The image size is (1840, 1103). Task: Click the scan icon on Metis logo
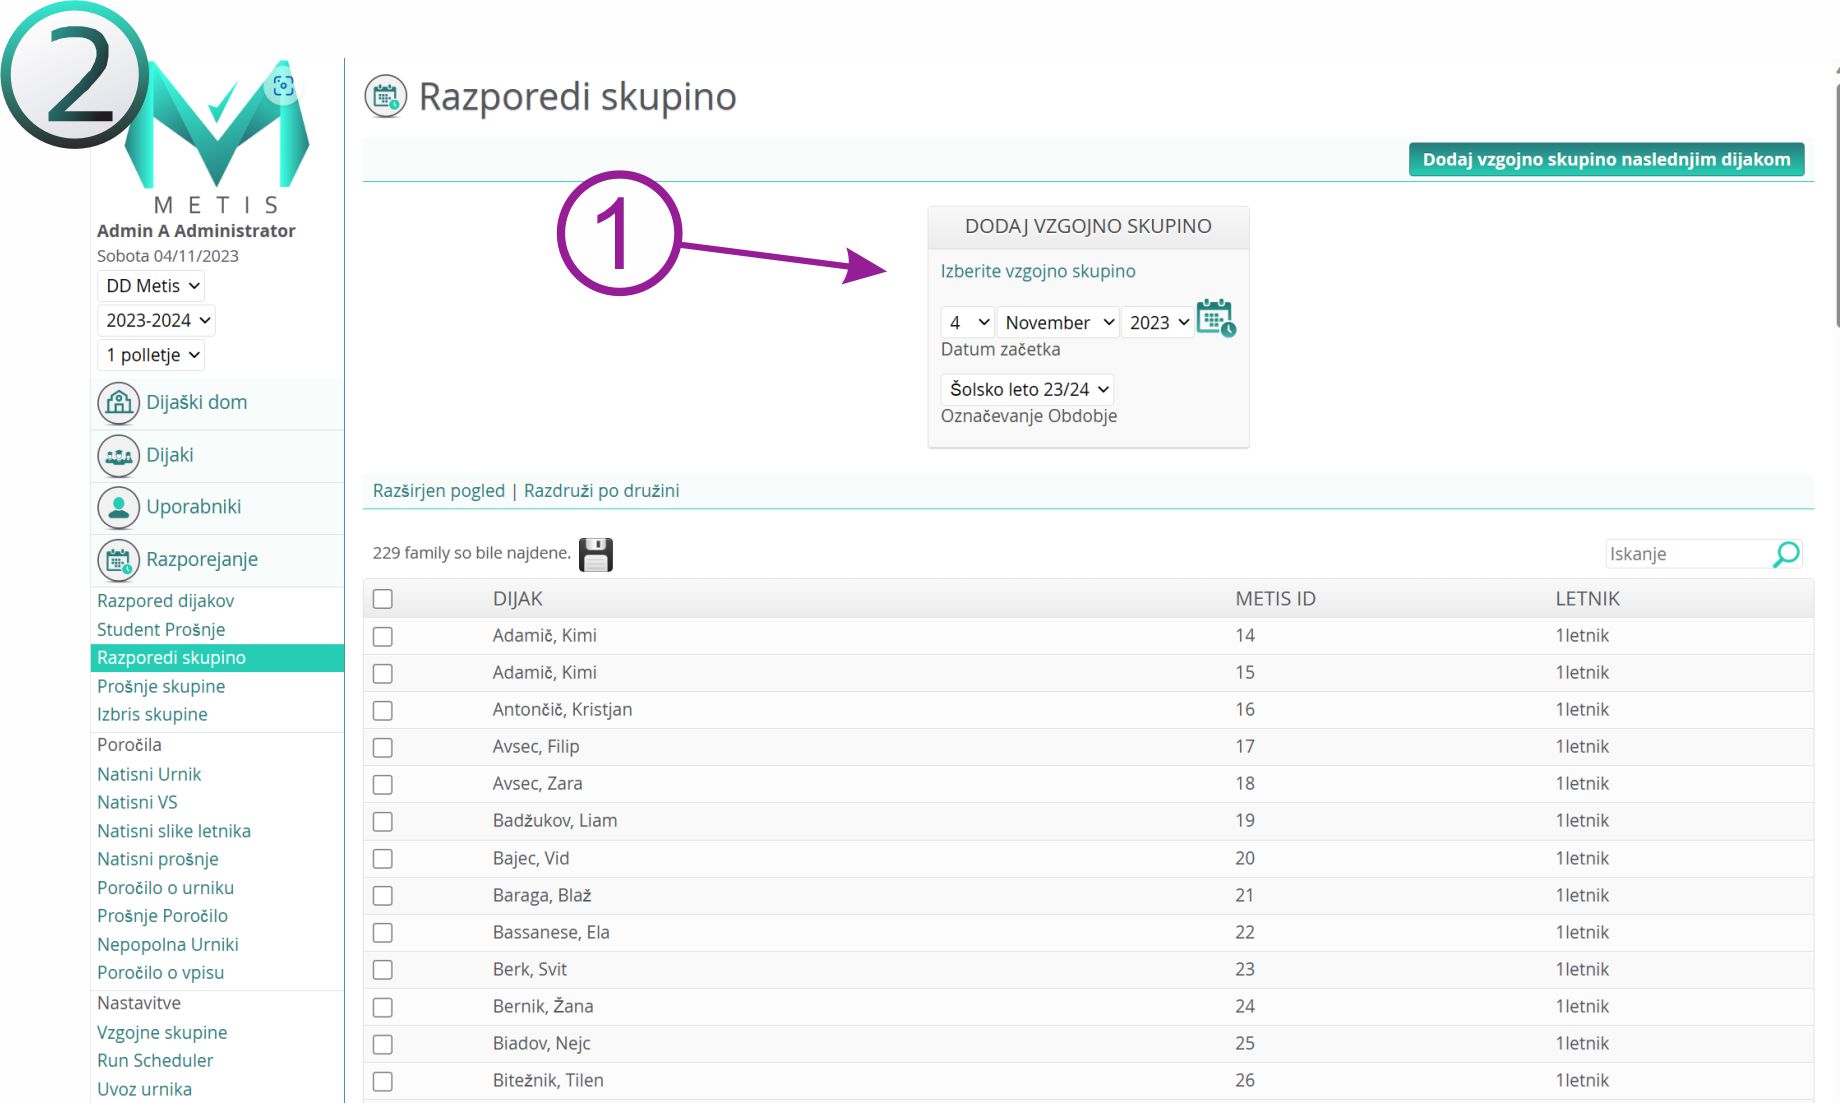pyautogui.click(x=283, y=87)
